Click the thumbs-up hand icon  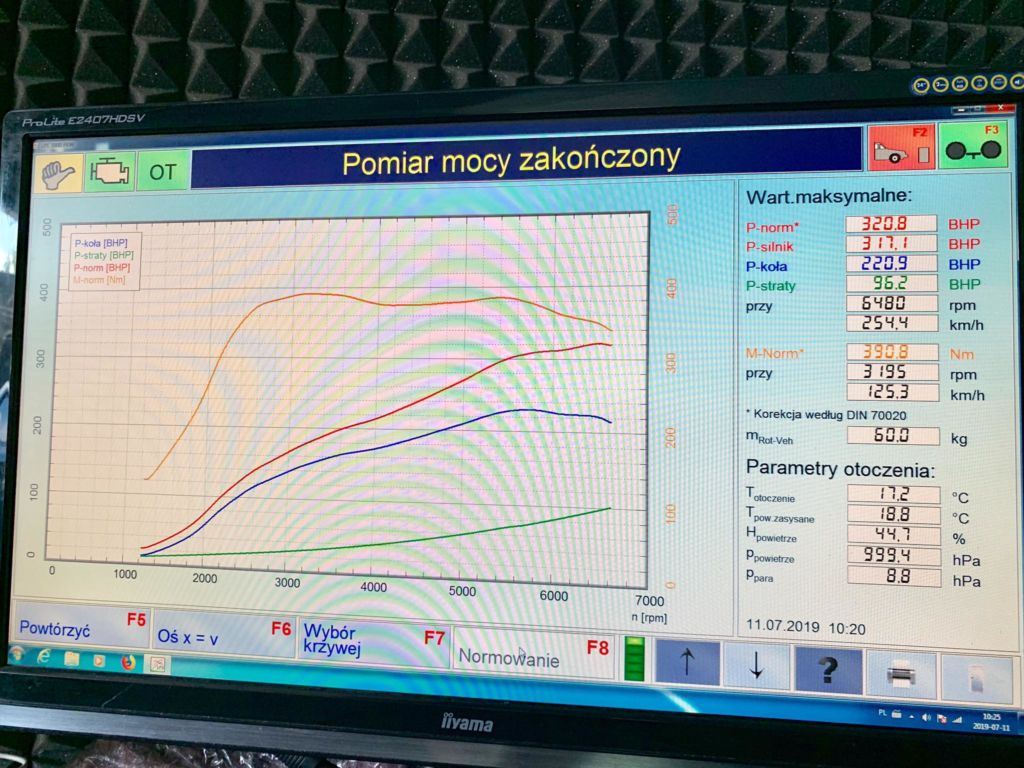57,172
